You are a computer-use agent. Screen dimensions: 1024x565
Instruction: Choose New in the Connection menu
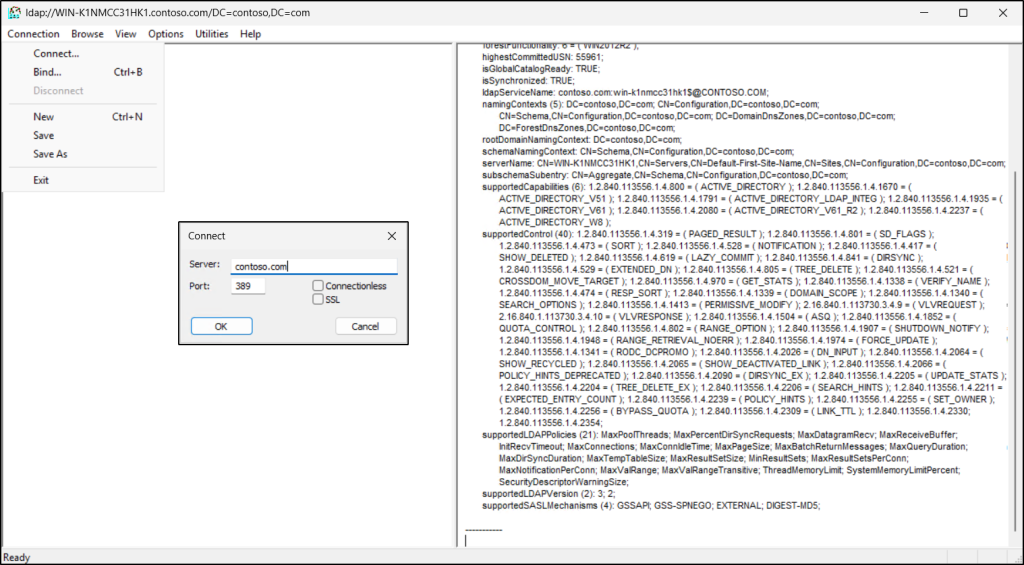pyautogui.click(x=44, y=117)
